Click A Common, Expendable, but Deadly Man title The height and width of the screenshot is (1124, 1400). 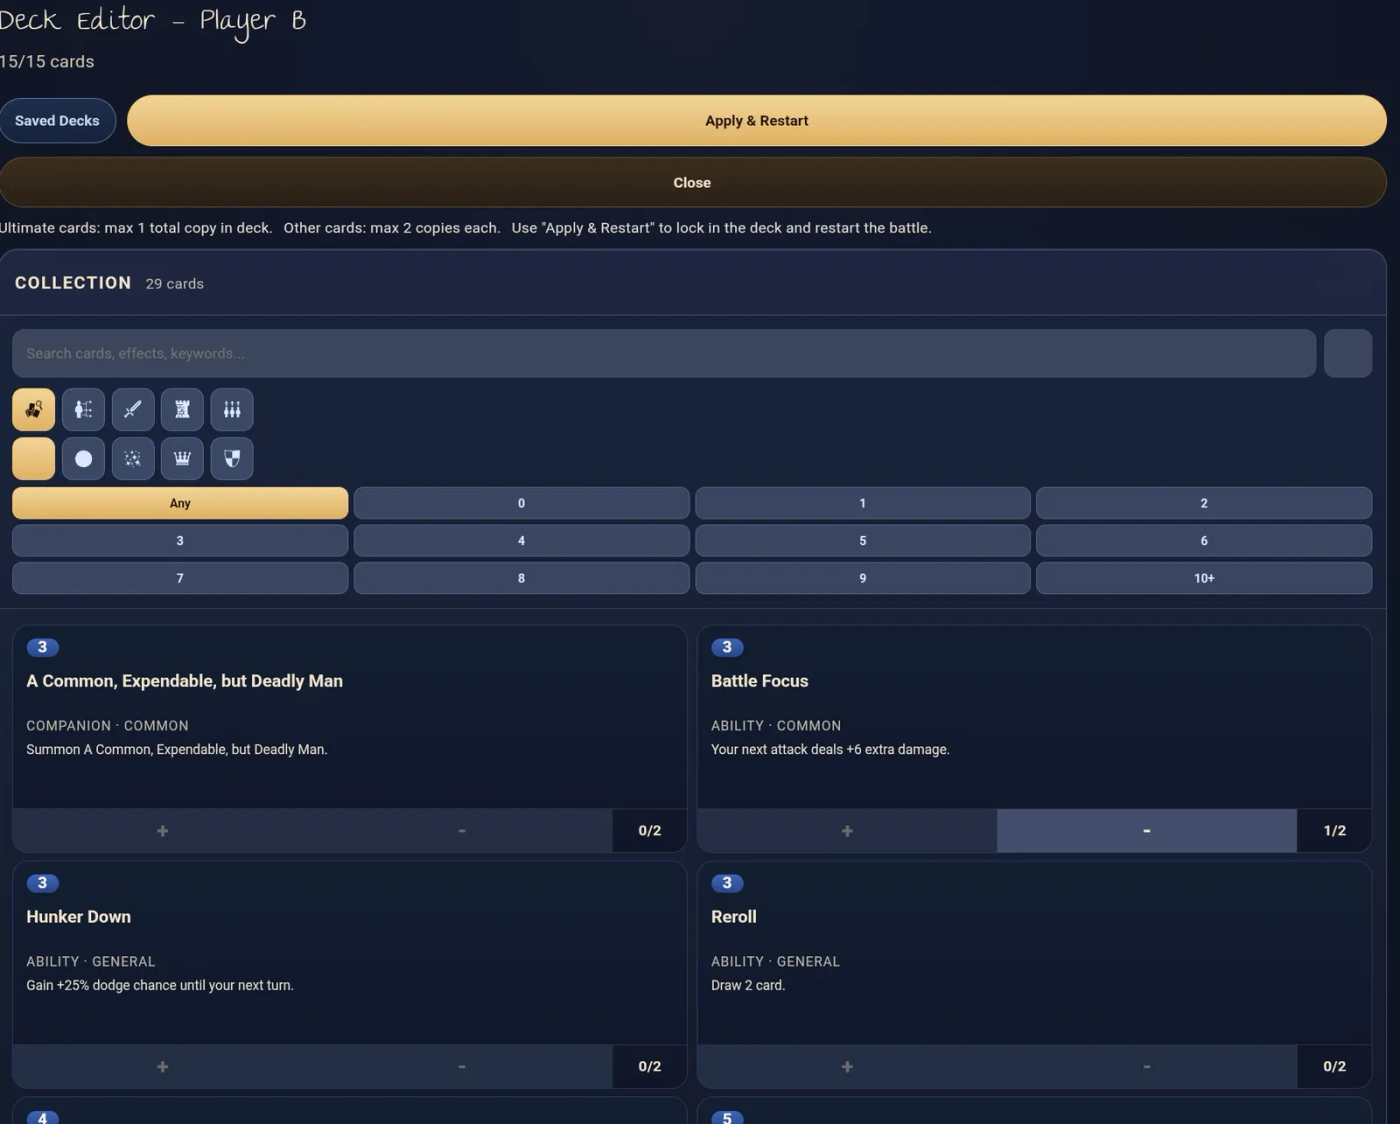click(x=185, y=681)
